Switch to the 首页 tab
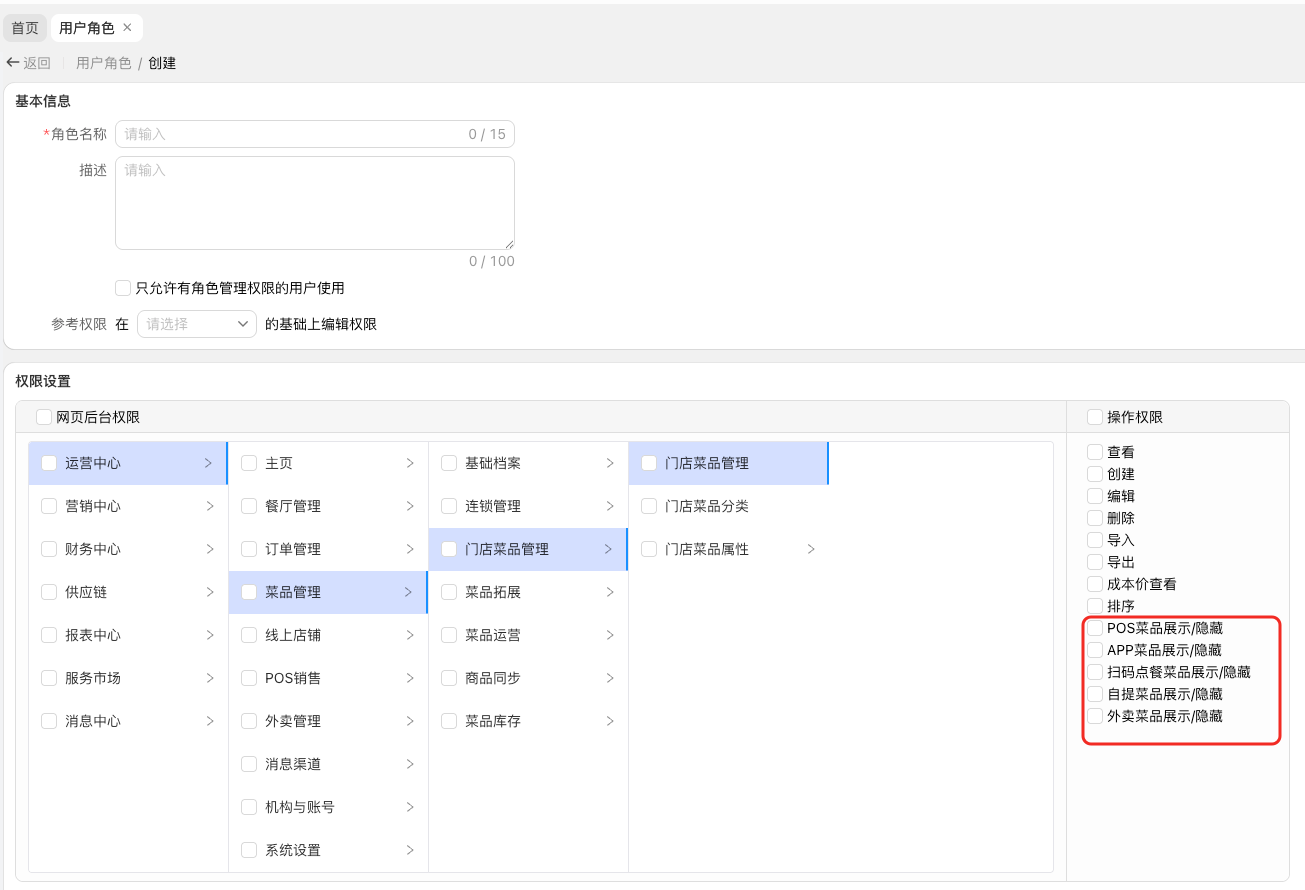The width and height of the screenshot is (1305, 890). click(25, 28)
